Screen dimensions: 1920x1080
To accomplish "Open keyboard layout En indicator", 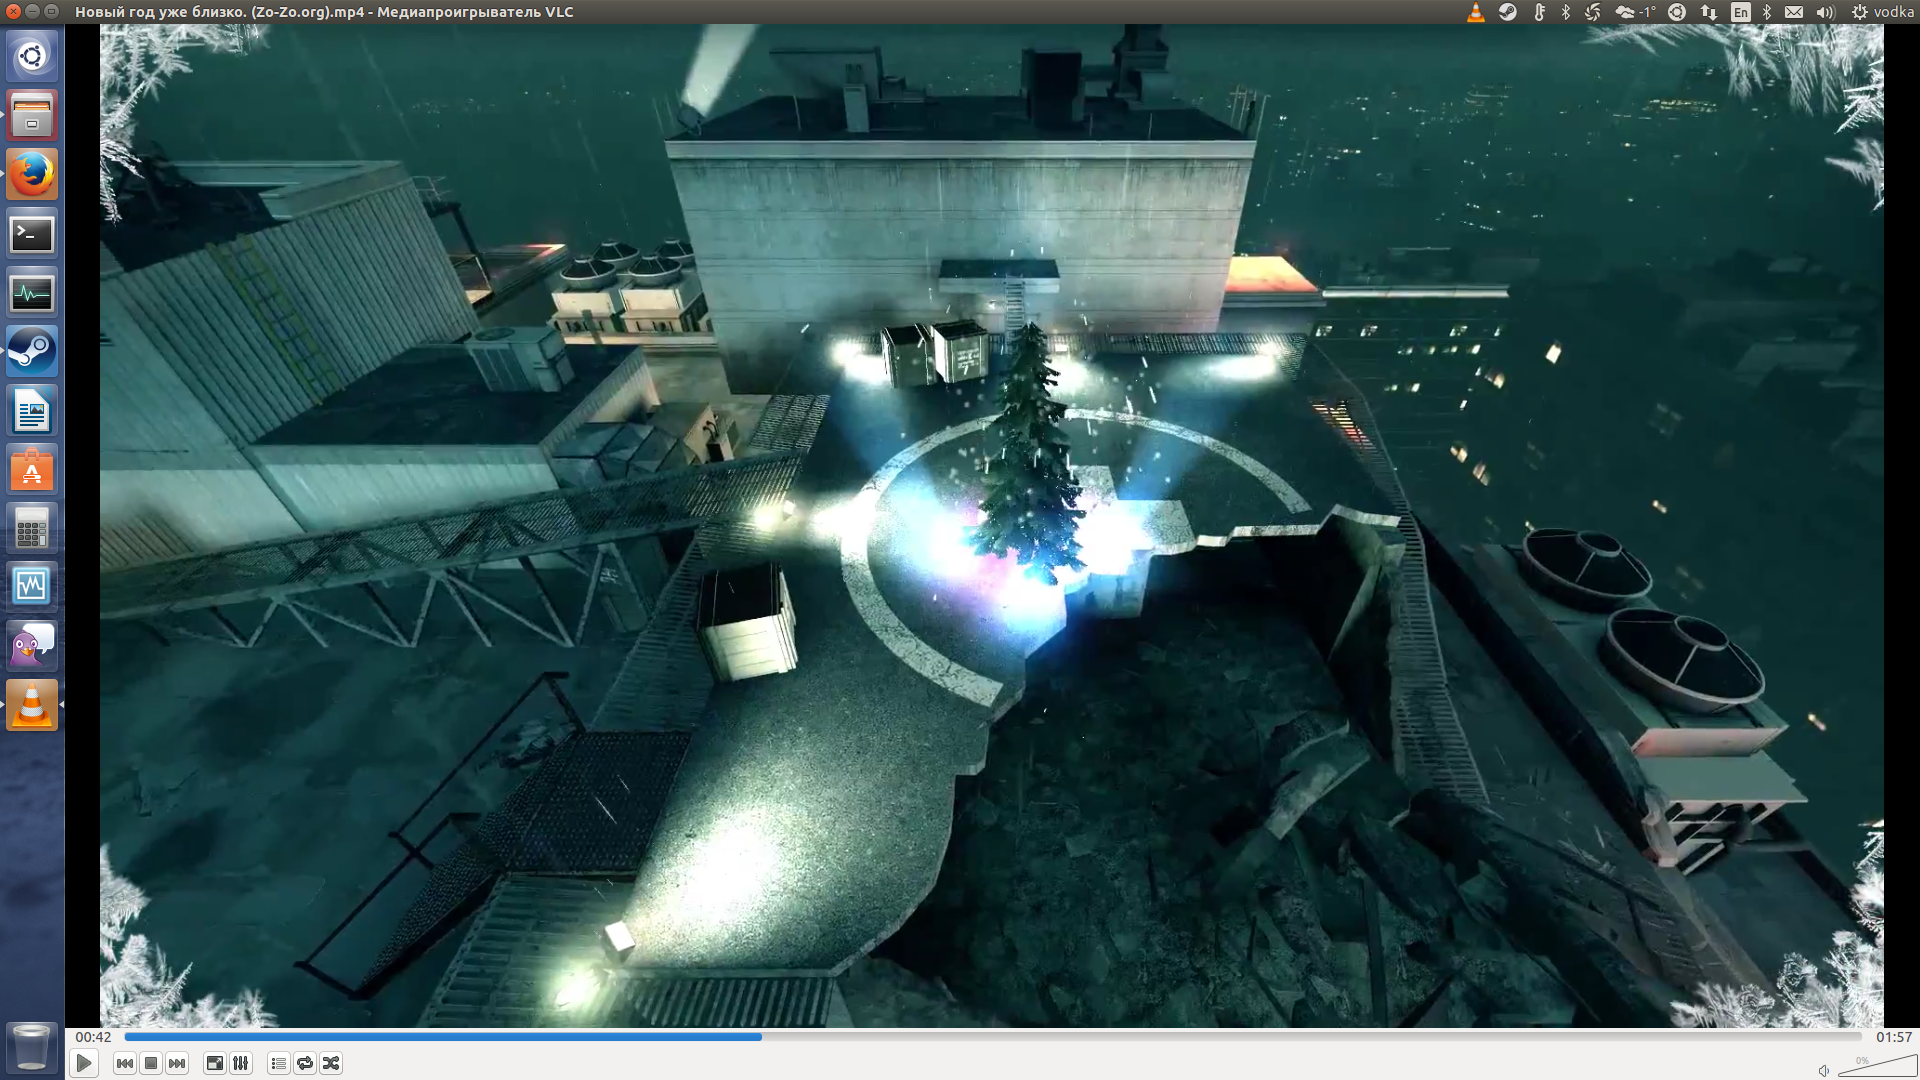I will pyautogui.click(x=1741, y=12).
